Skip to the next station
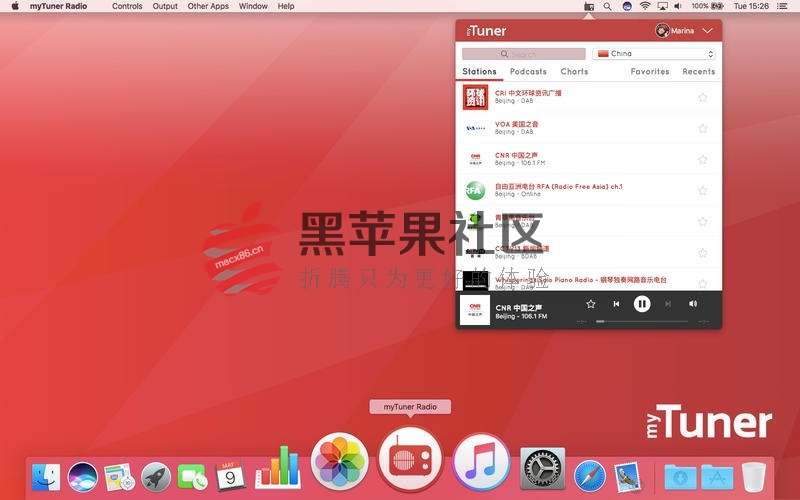 tap(668, 304)
